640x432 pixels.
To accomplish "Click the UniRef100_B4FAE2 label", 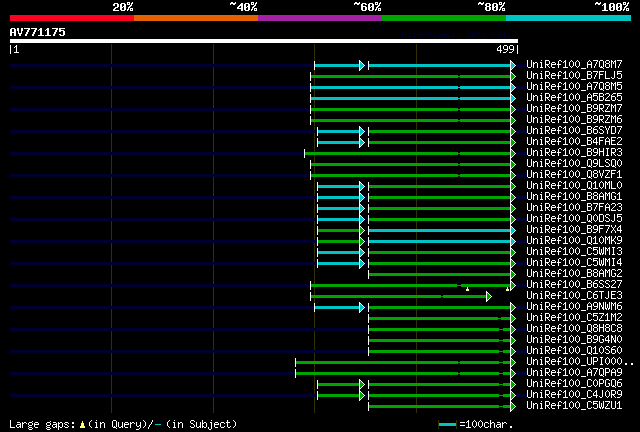I will click(x=574, y=142).
